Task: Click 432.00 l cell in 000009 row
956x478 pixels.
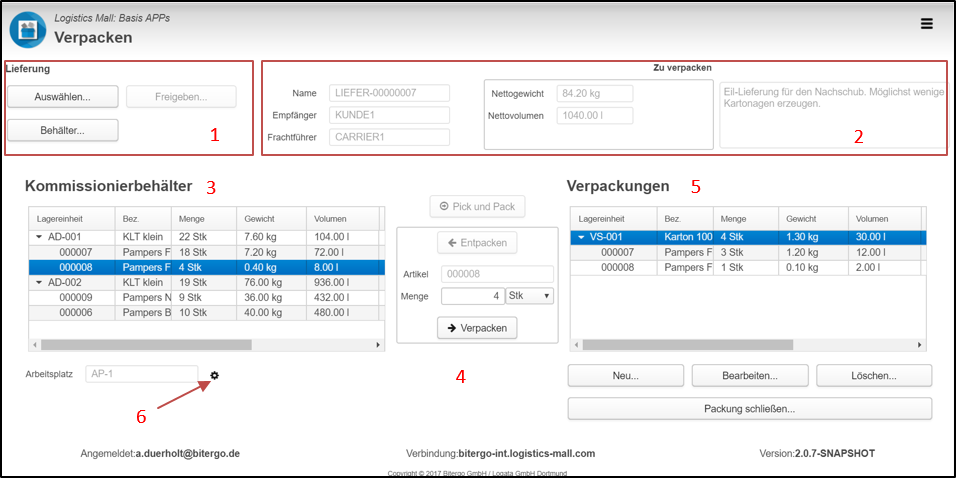Action: 343,298
